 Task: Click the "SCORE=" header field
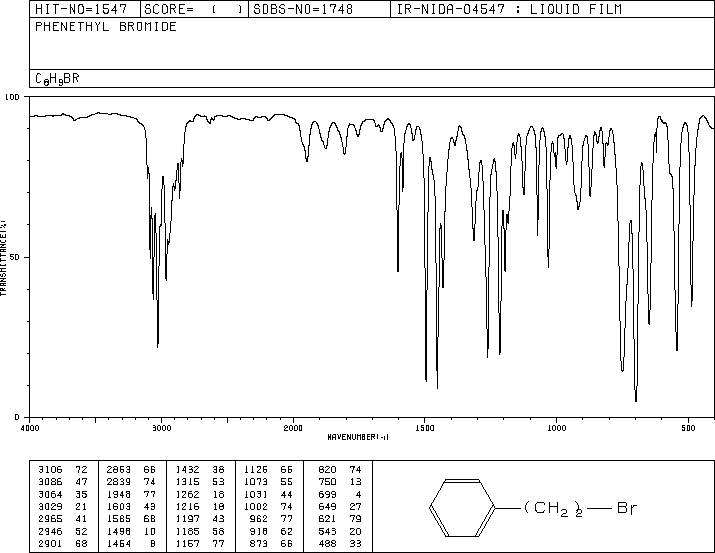(194, 9)
